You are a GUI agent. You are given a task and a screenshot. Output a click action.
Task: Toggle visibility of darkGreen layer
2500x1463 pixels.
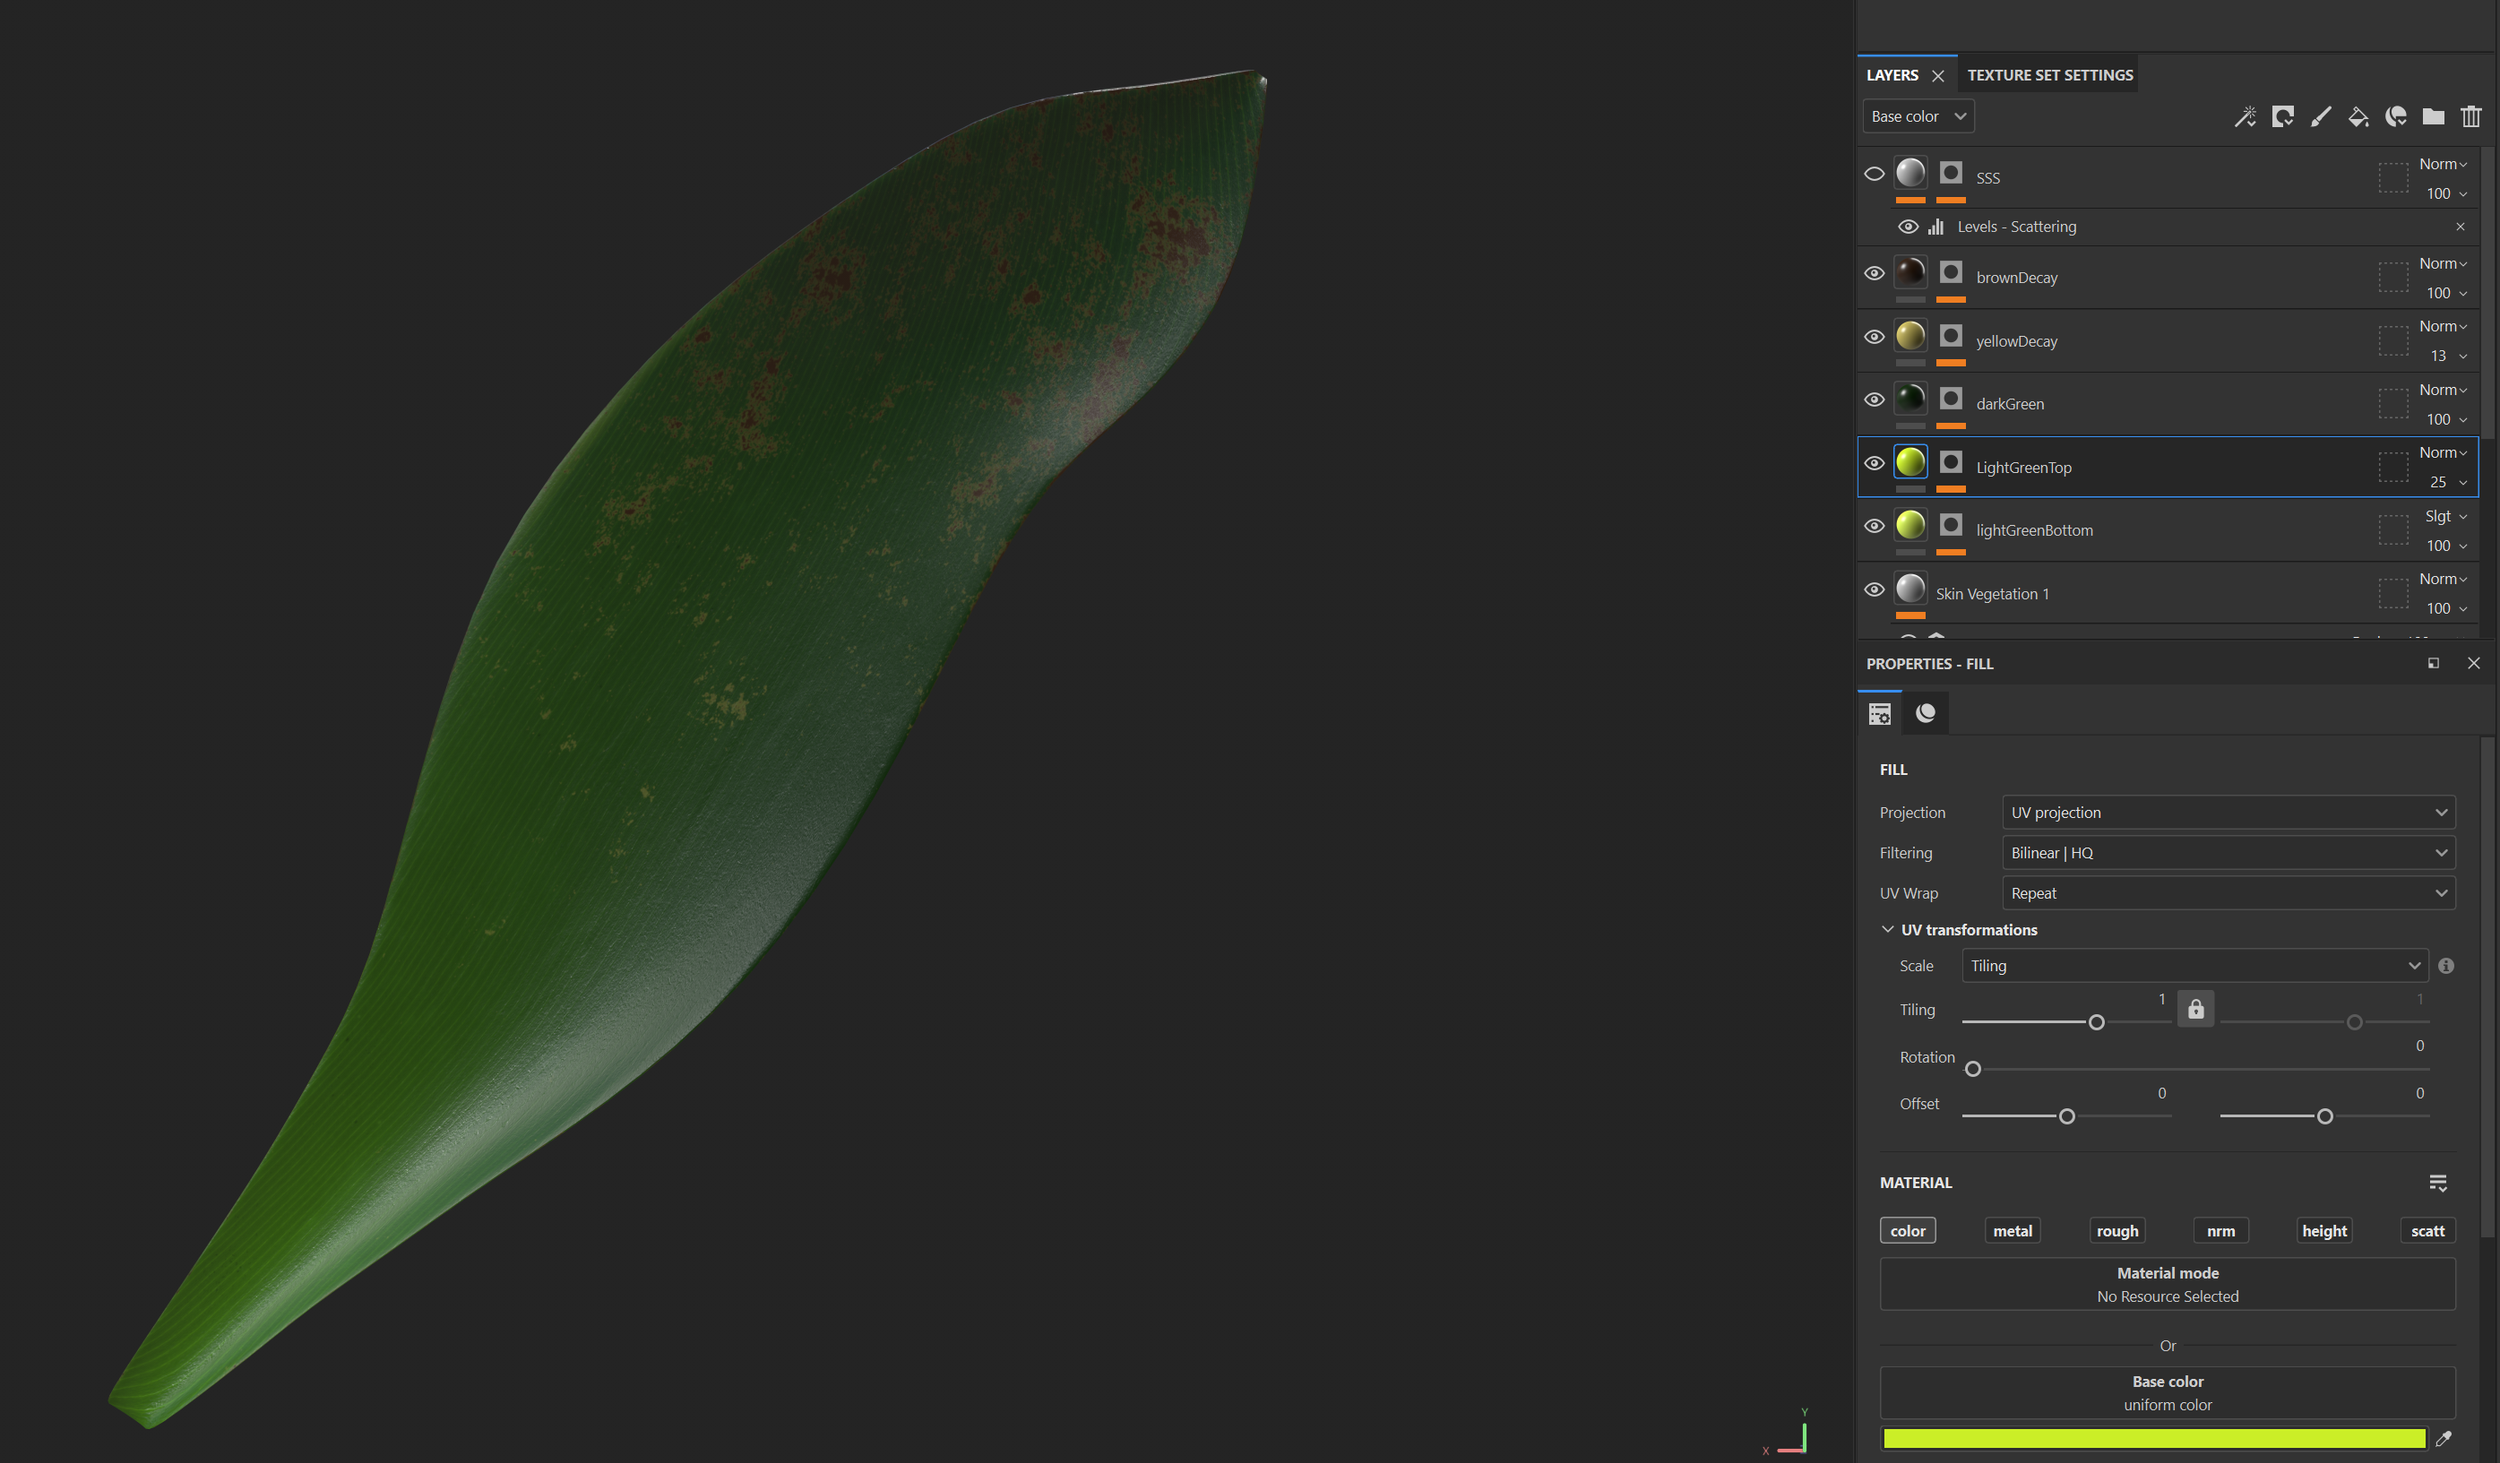coord(1875,400)
